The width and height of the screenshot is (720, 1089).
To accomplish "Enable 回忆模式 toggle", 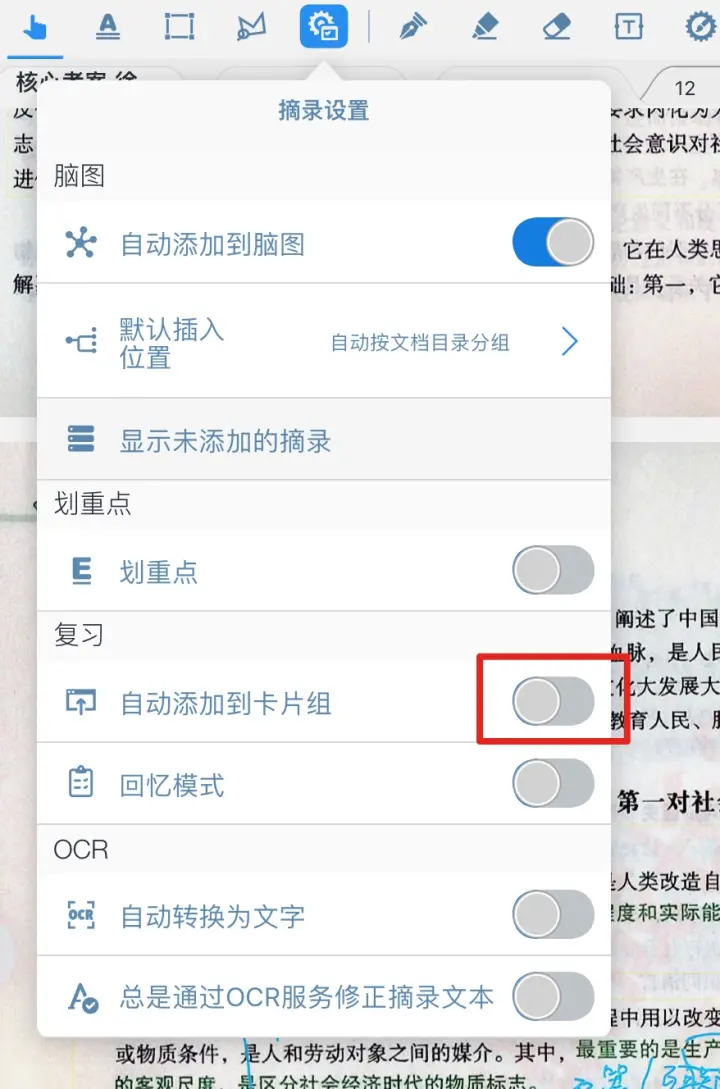I will (553, 783).
